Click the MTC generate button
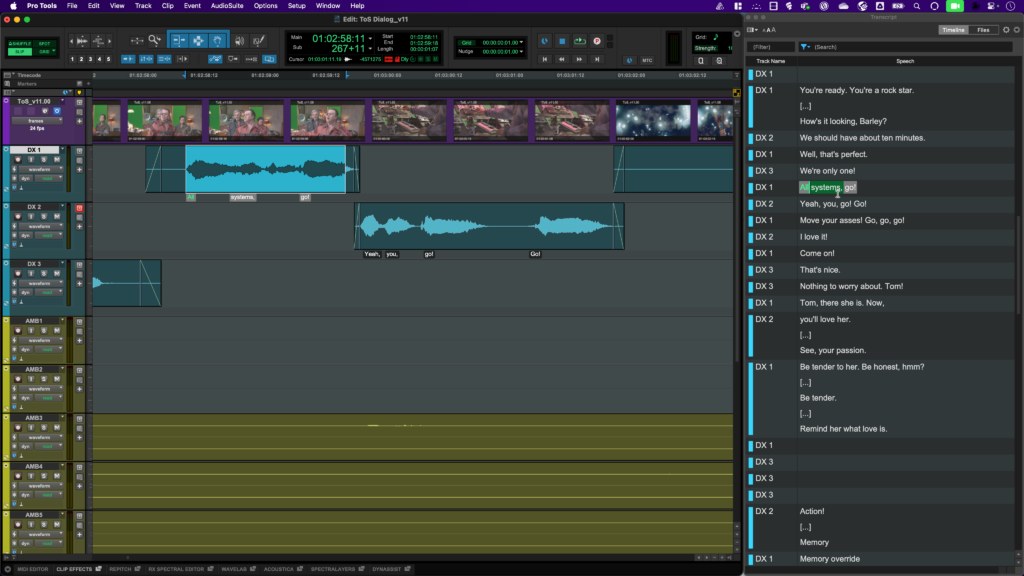1024x576 pixels. coord(647,60)
